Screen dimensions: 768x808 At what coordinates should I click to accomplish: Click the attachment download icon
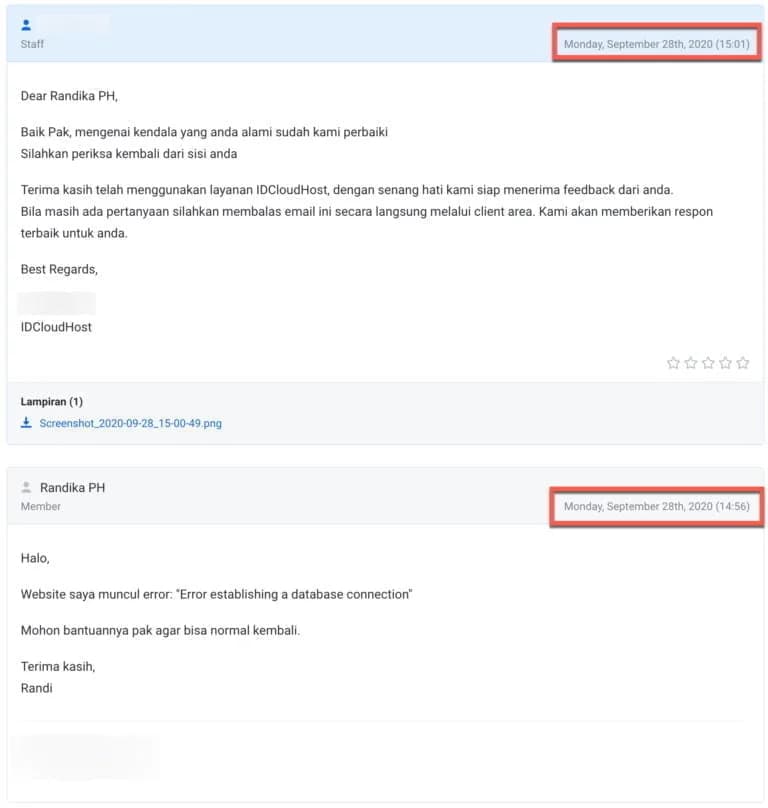point(25,423)
